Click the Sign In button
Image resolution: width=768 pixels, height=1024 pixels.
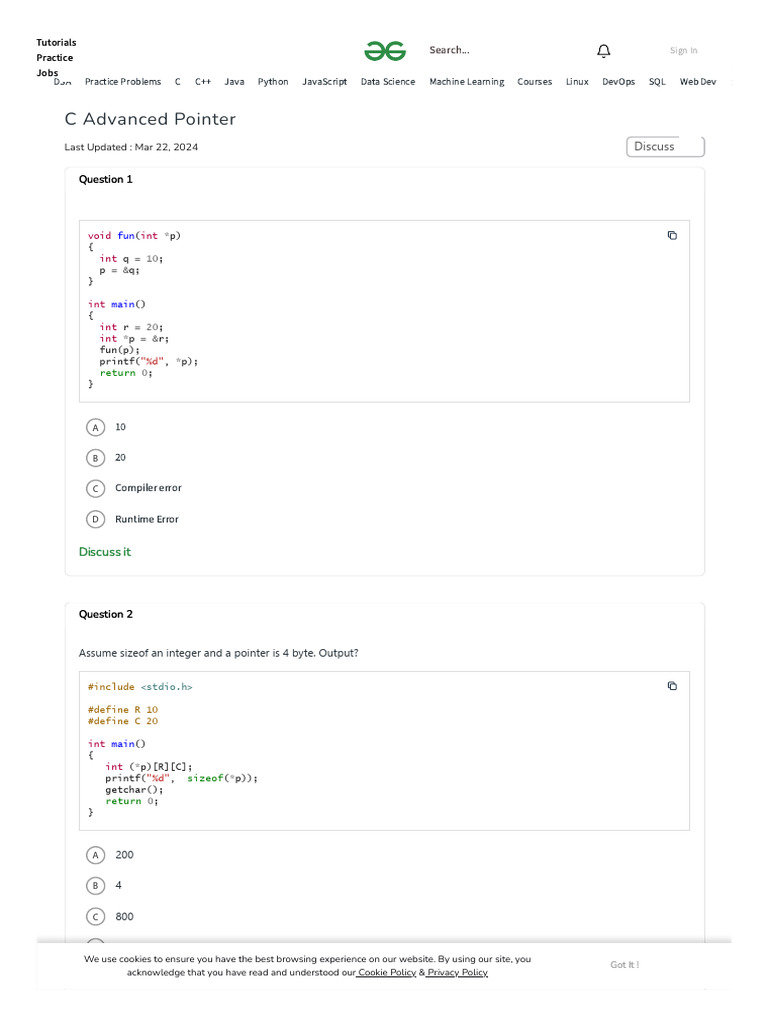[x=684, y=50]
